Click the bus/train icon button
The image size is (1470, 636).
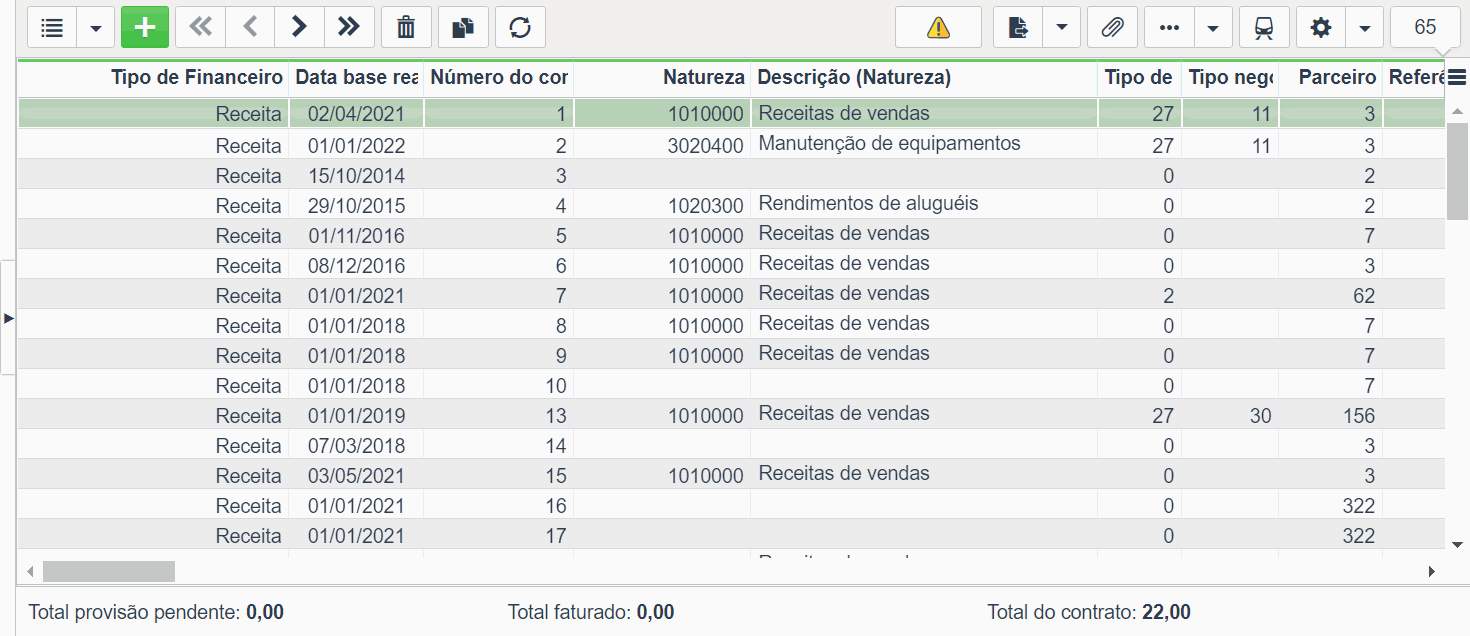[x=1264, y=27]
